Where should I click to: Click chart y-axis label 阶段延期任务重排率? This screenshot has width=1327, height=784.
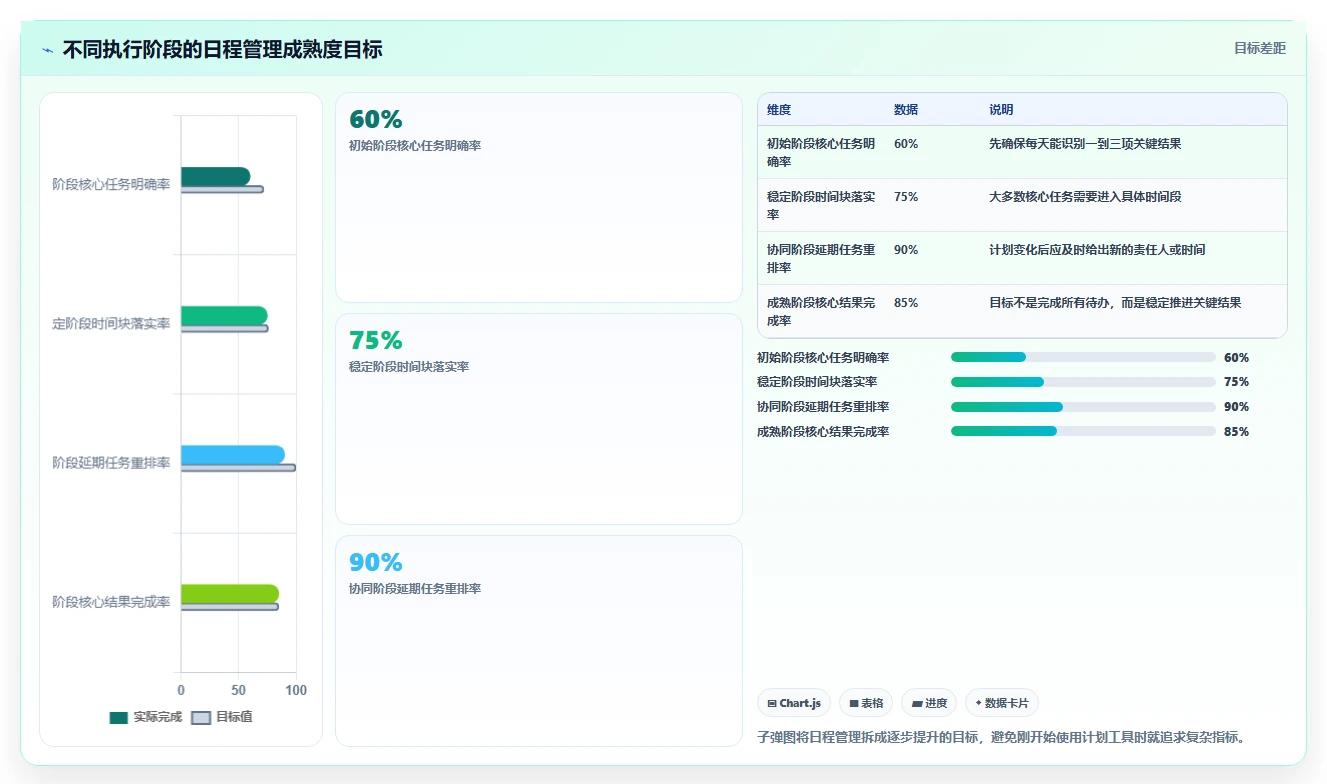pos(111,463)
